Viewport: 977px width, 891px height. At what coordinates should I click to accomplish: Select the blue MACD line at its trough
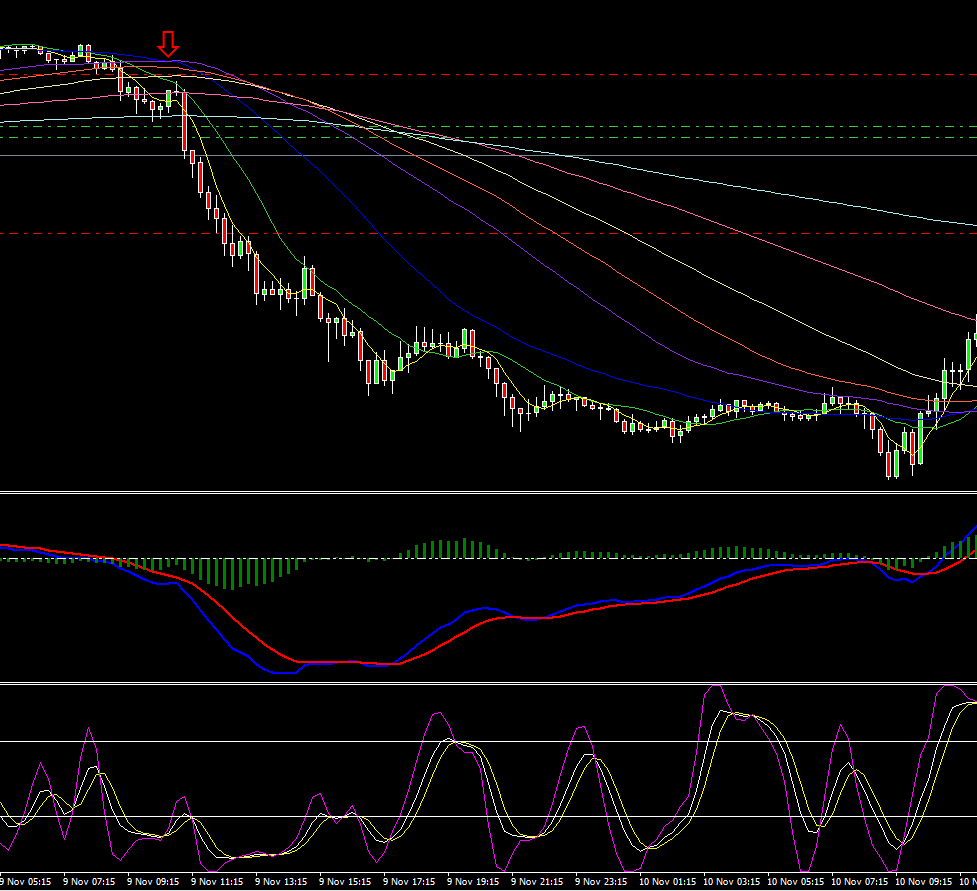pos(280,672)
